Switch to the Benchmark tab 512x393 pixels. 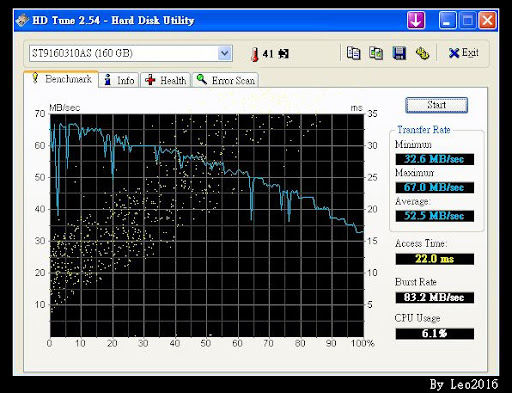61,79
